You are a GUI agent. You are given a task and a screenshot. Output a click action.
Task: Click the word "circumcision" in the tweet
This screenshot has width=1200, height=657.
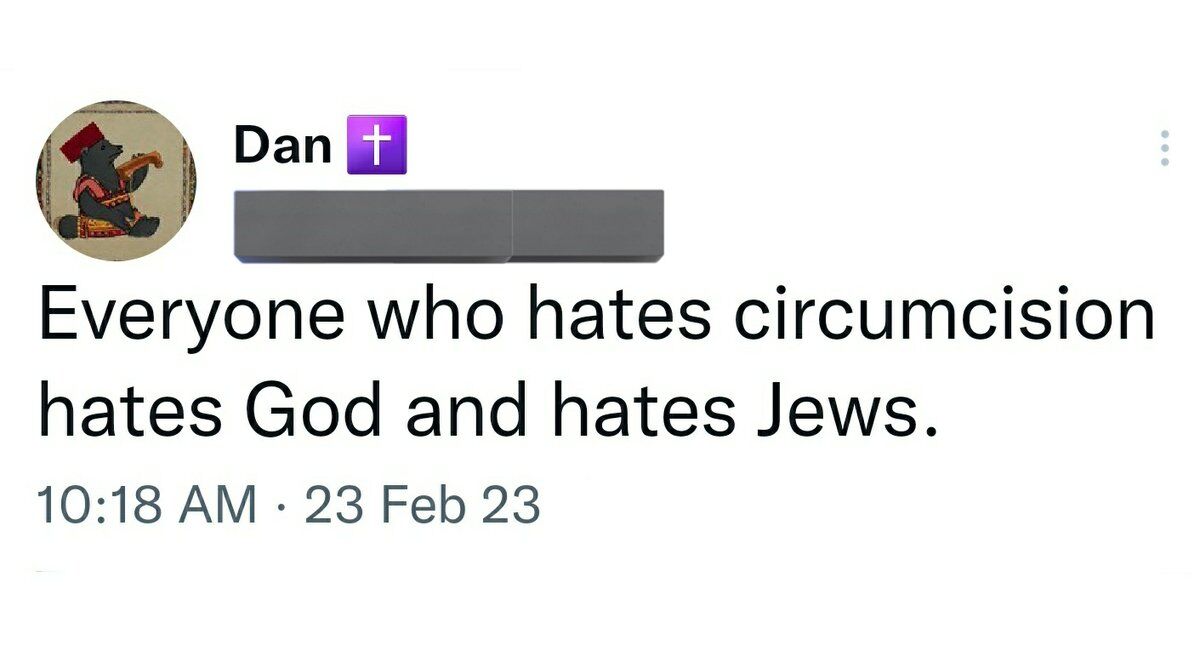click(944, 317)
